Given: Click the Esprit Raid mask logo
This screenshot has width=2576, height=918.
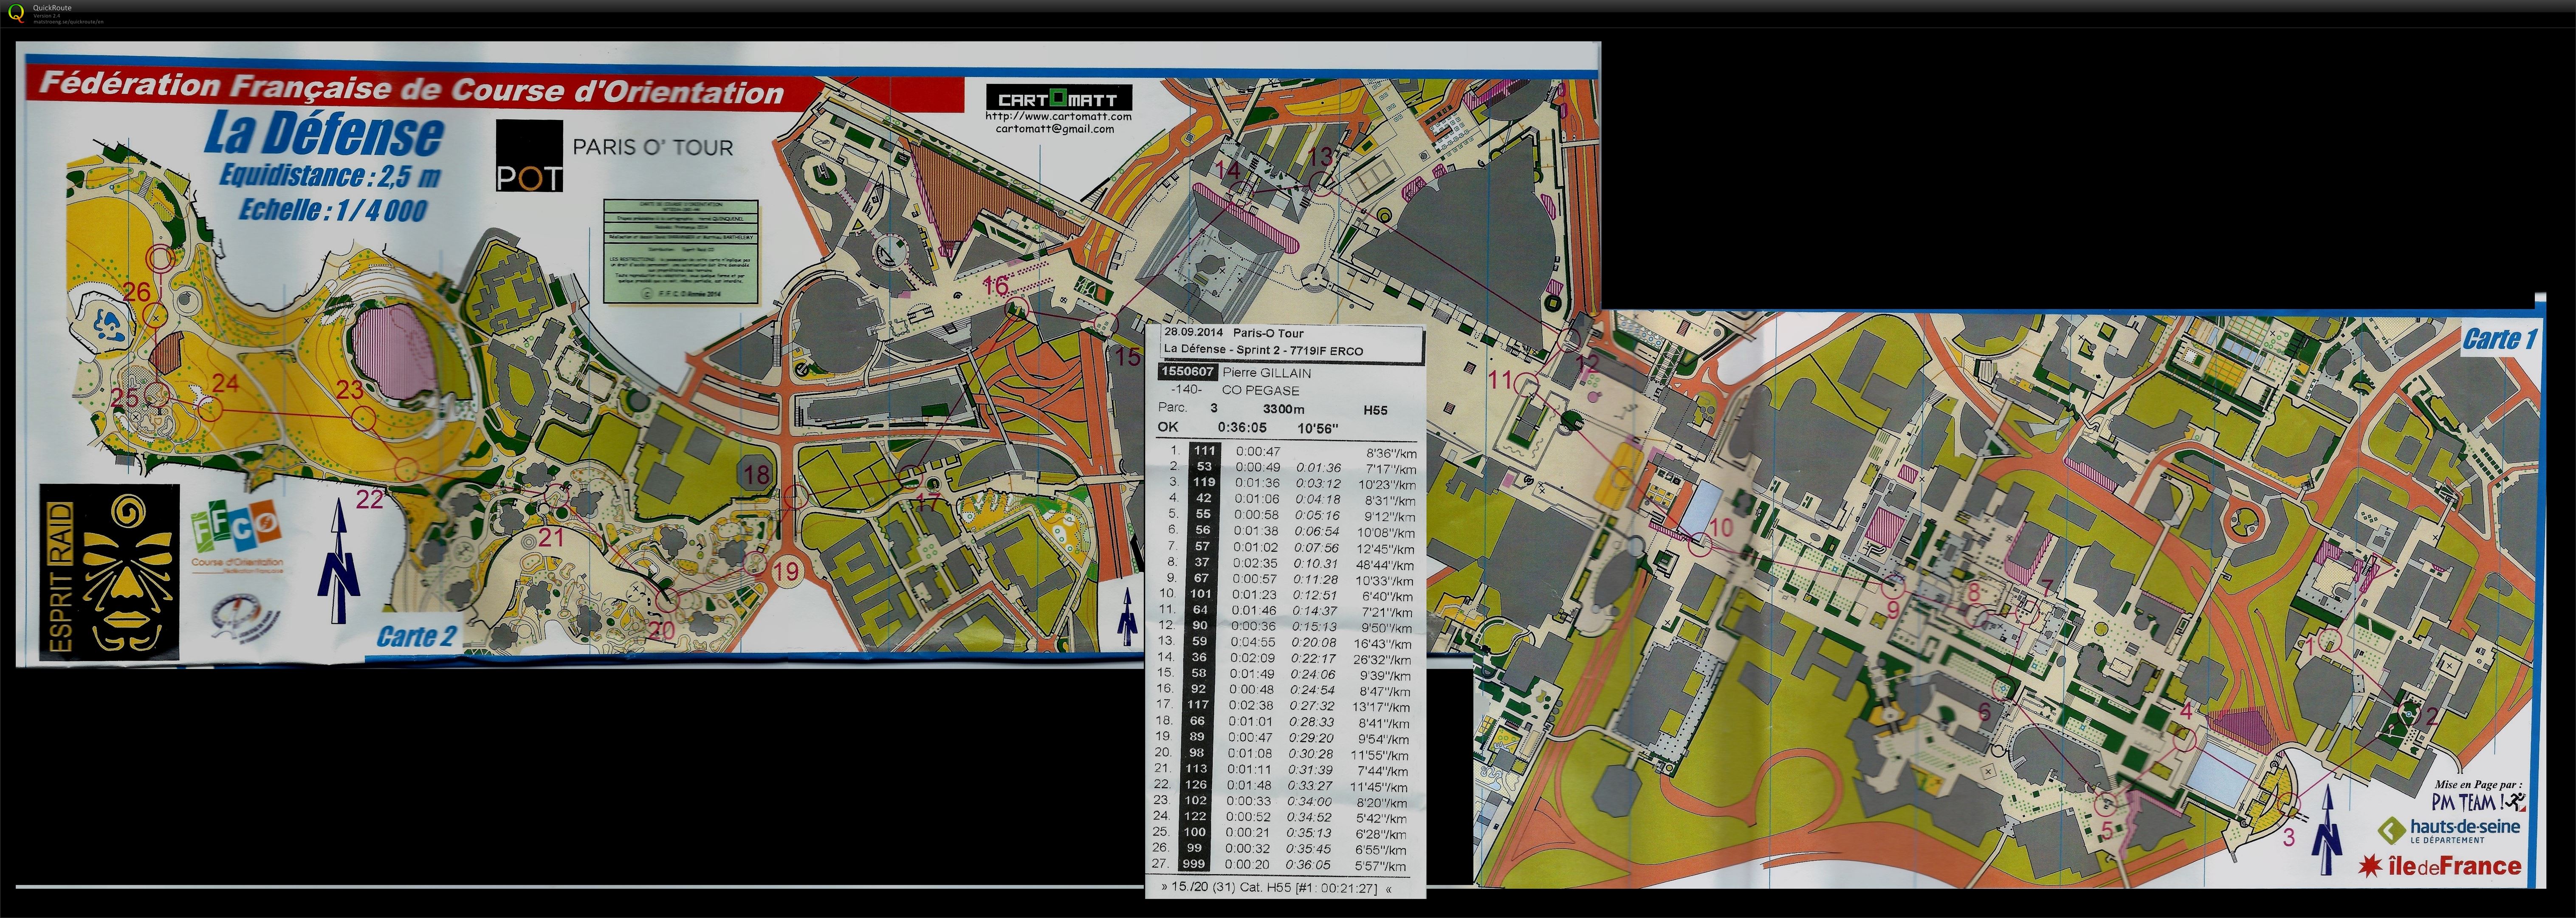Looking at the screenshot, I should (x=110, y=573).
